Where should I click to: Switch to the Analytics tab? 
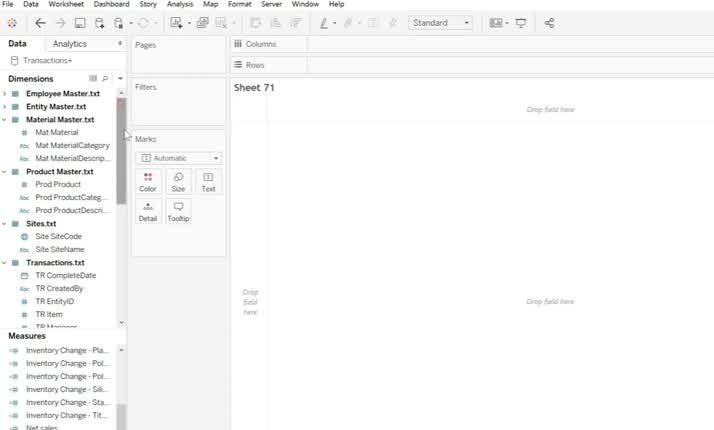pyautogui.click(x=70, y=44)
